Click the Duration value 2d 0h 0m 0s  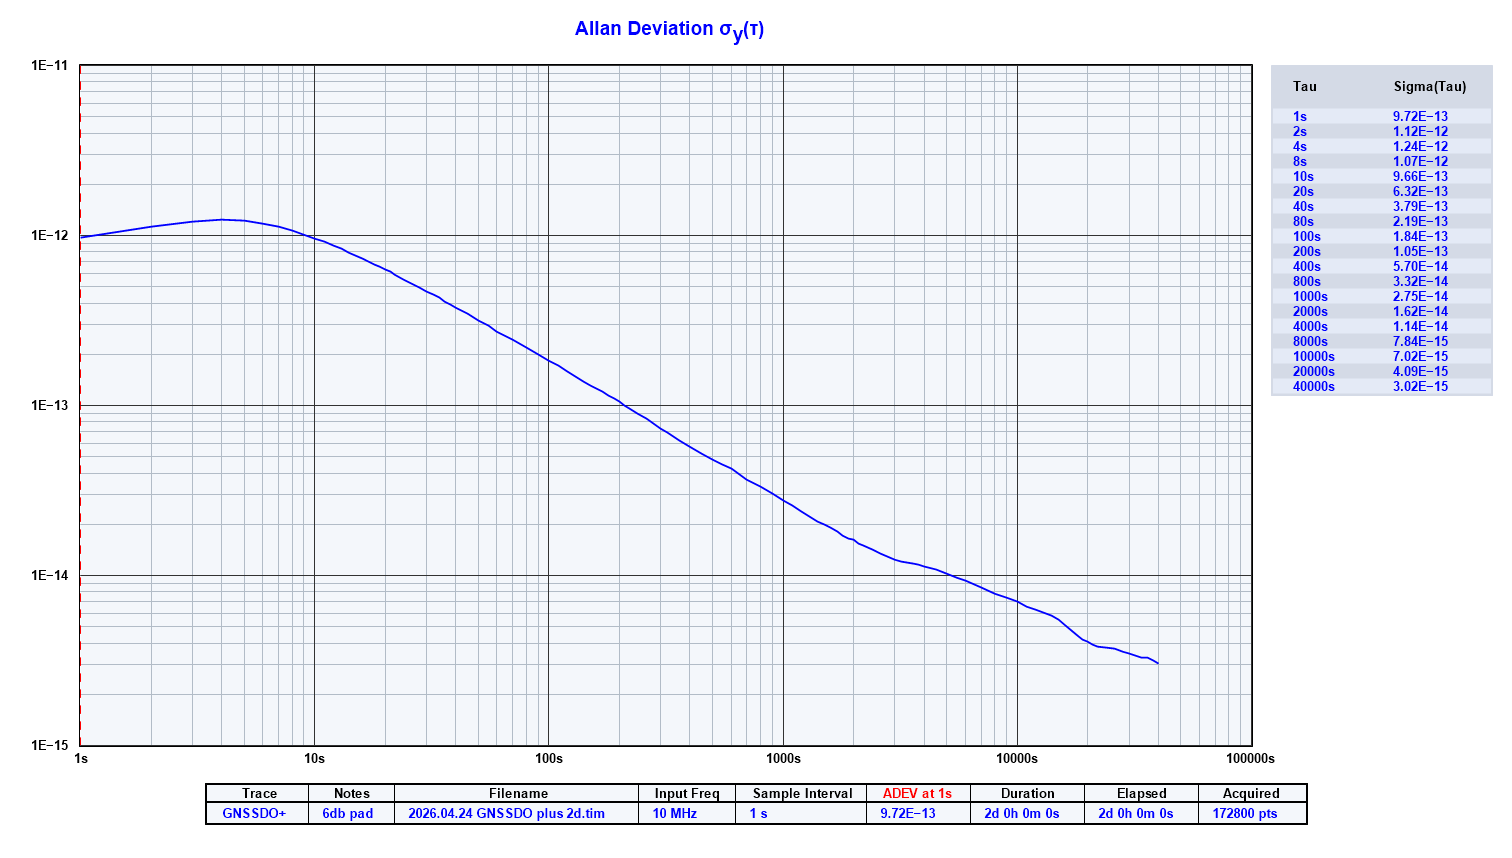pyautogui.click(x=1021, y=813)
